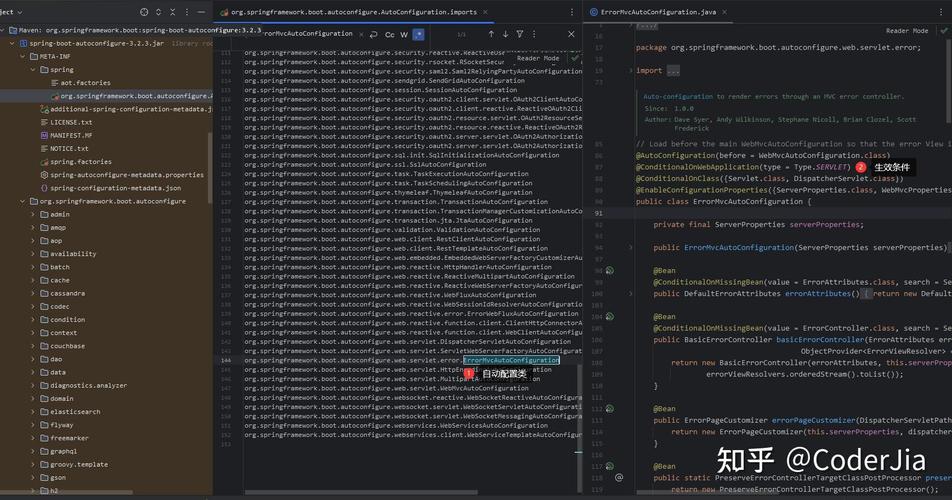The width and height of the screenshot is (952, 500).
Task: Close the find bar
Action: [571, 35]
